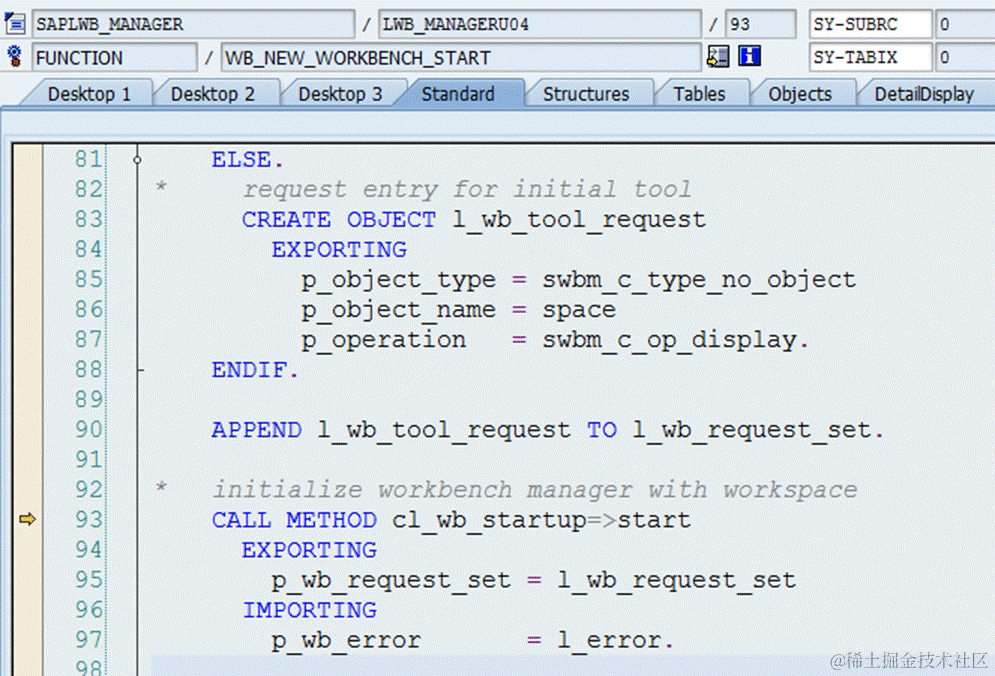Click the SY-SUBRC field
Image resolution: width=995 pixels, height=676 pixels.
[x=871, y=24]
